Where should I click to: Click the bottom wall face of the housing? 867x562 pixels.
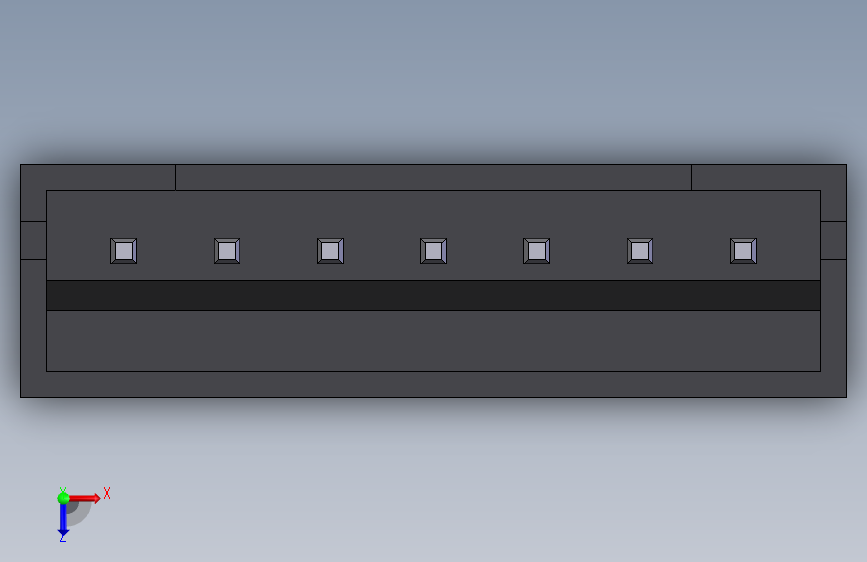[x=434, y=384]
